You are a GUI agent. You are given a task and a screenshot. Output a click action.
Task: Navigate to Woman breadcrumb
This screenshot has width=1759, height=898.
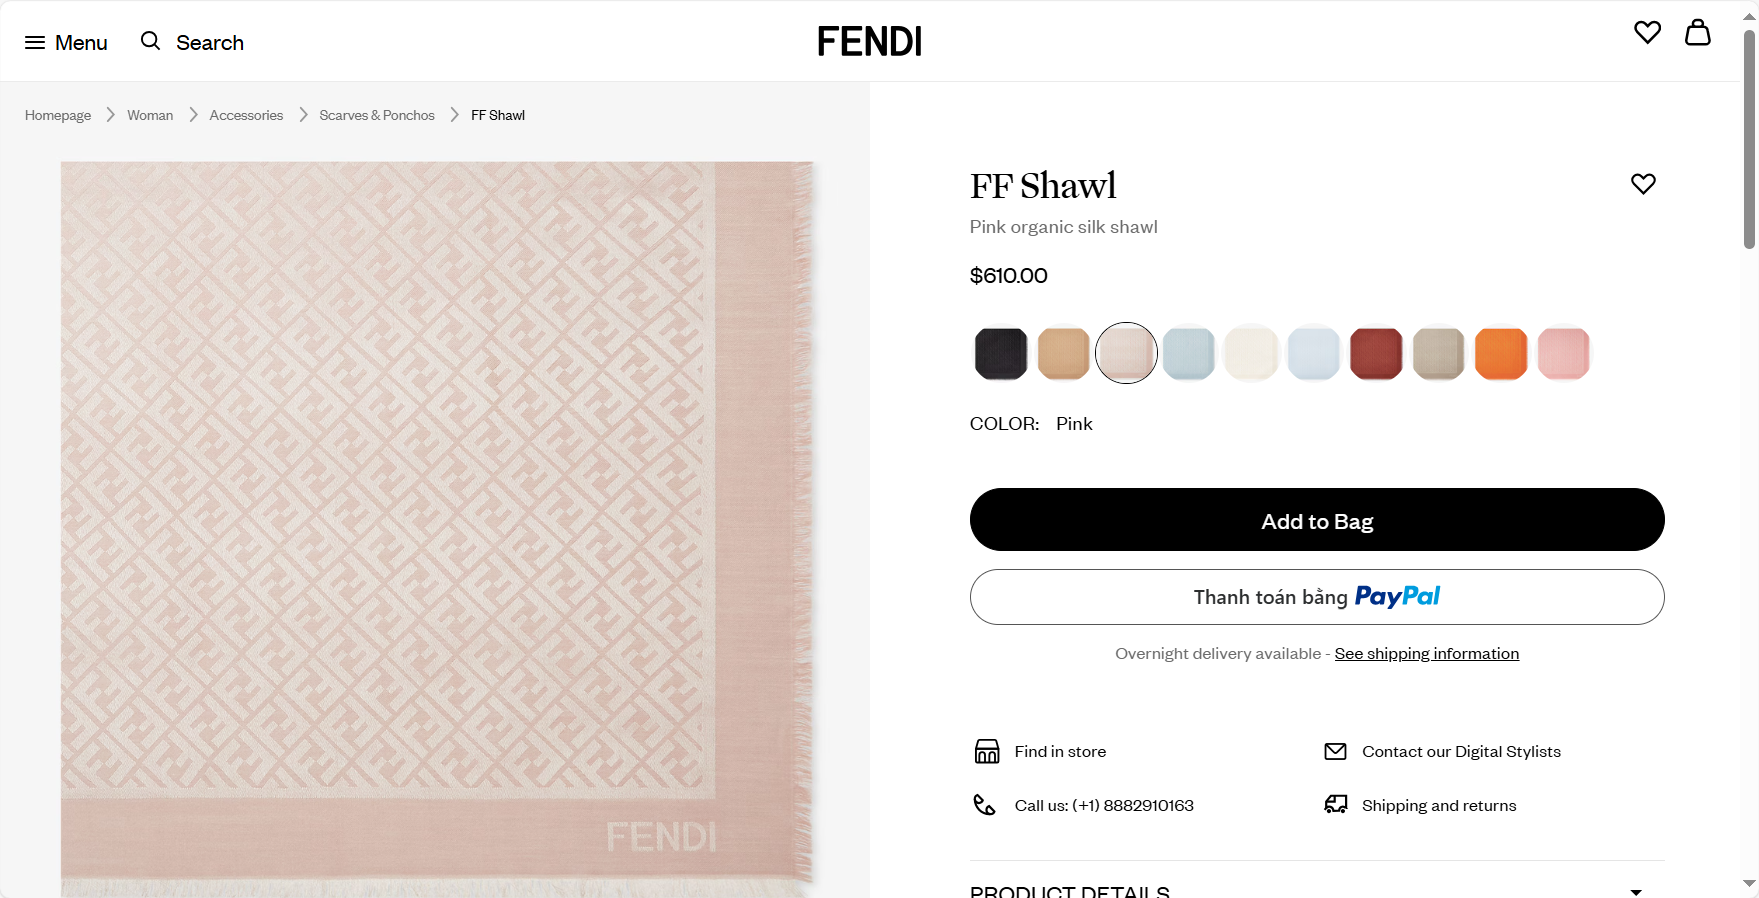(x=150, y=115)
